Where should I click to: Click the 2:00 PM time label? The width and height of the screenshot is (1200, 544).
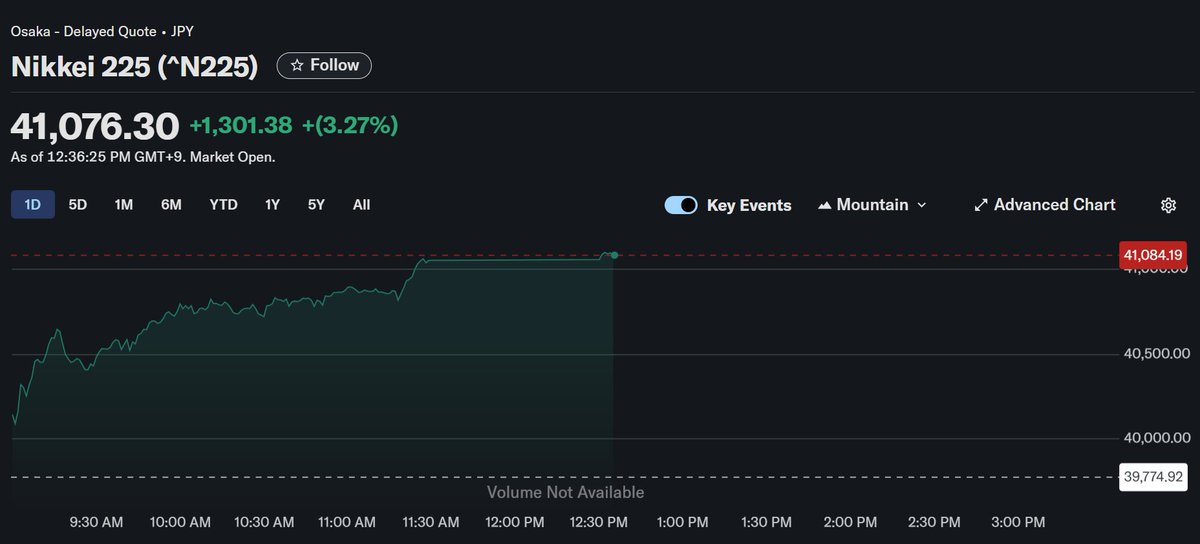pos(850,522)
